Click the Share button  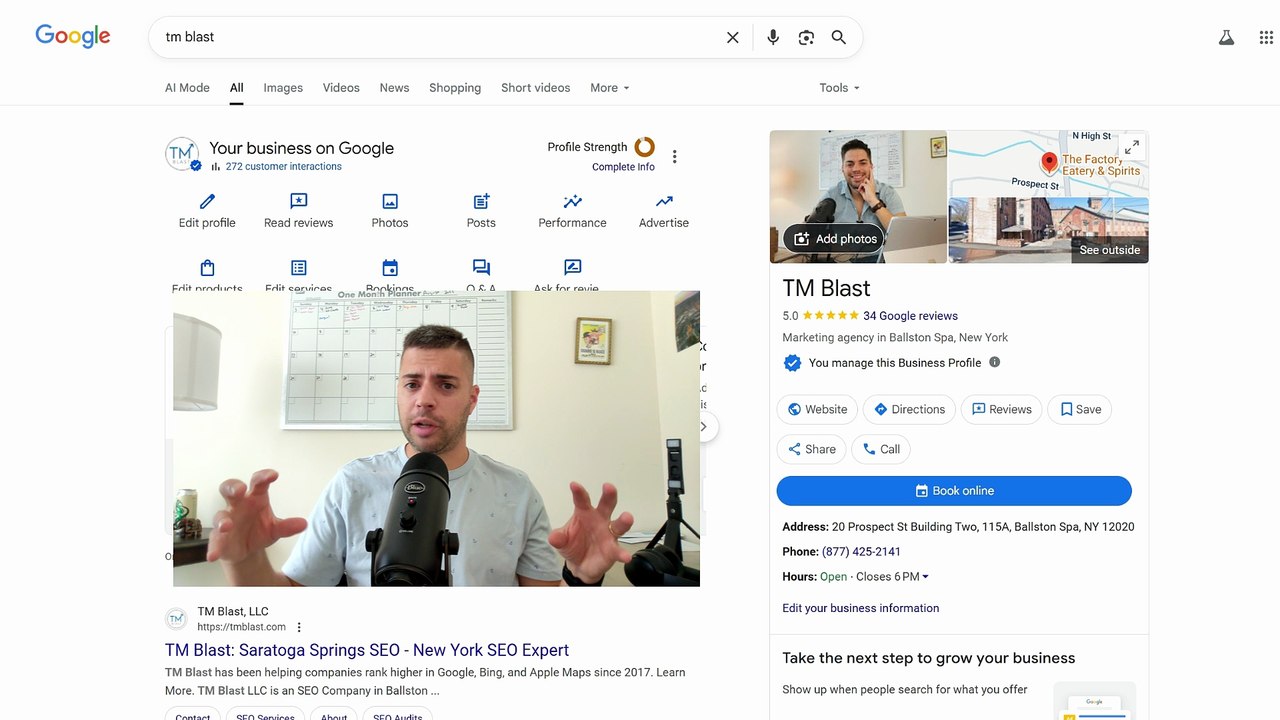(811, 449)
